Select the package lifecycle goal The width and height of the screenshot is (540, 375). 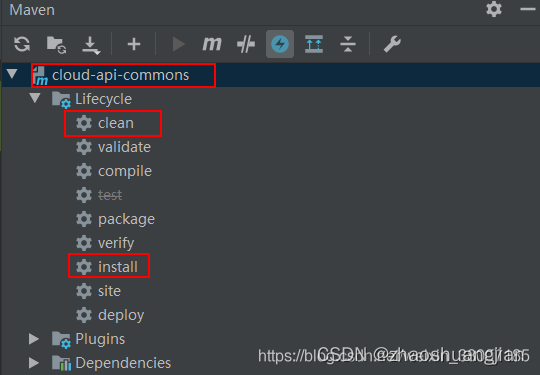pos(126,219)
